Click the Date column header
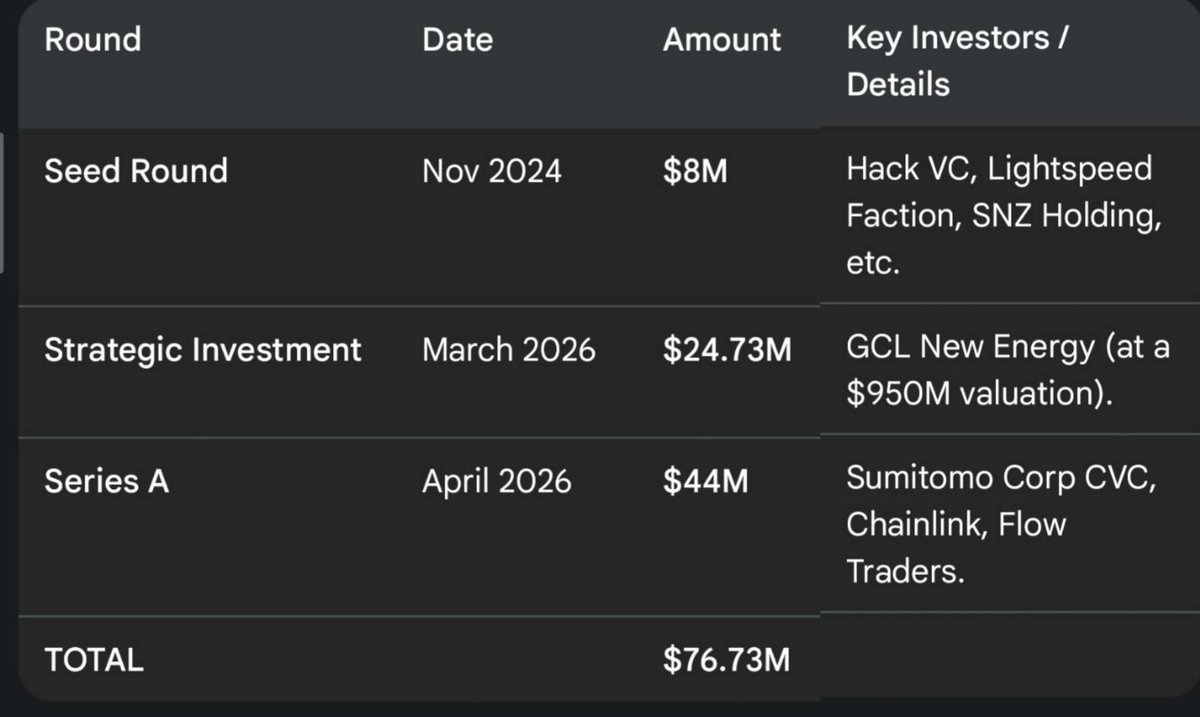Screen dimensions: 1200x717 coord(457,40)
